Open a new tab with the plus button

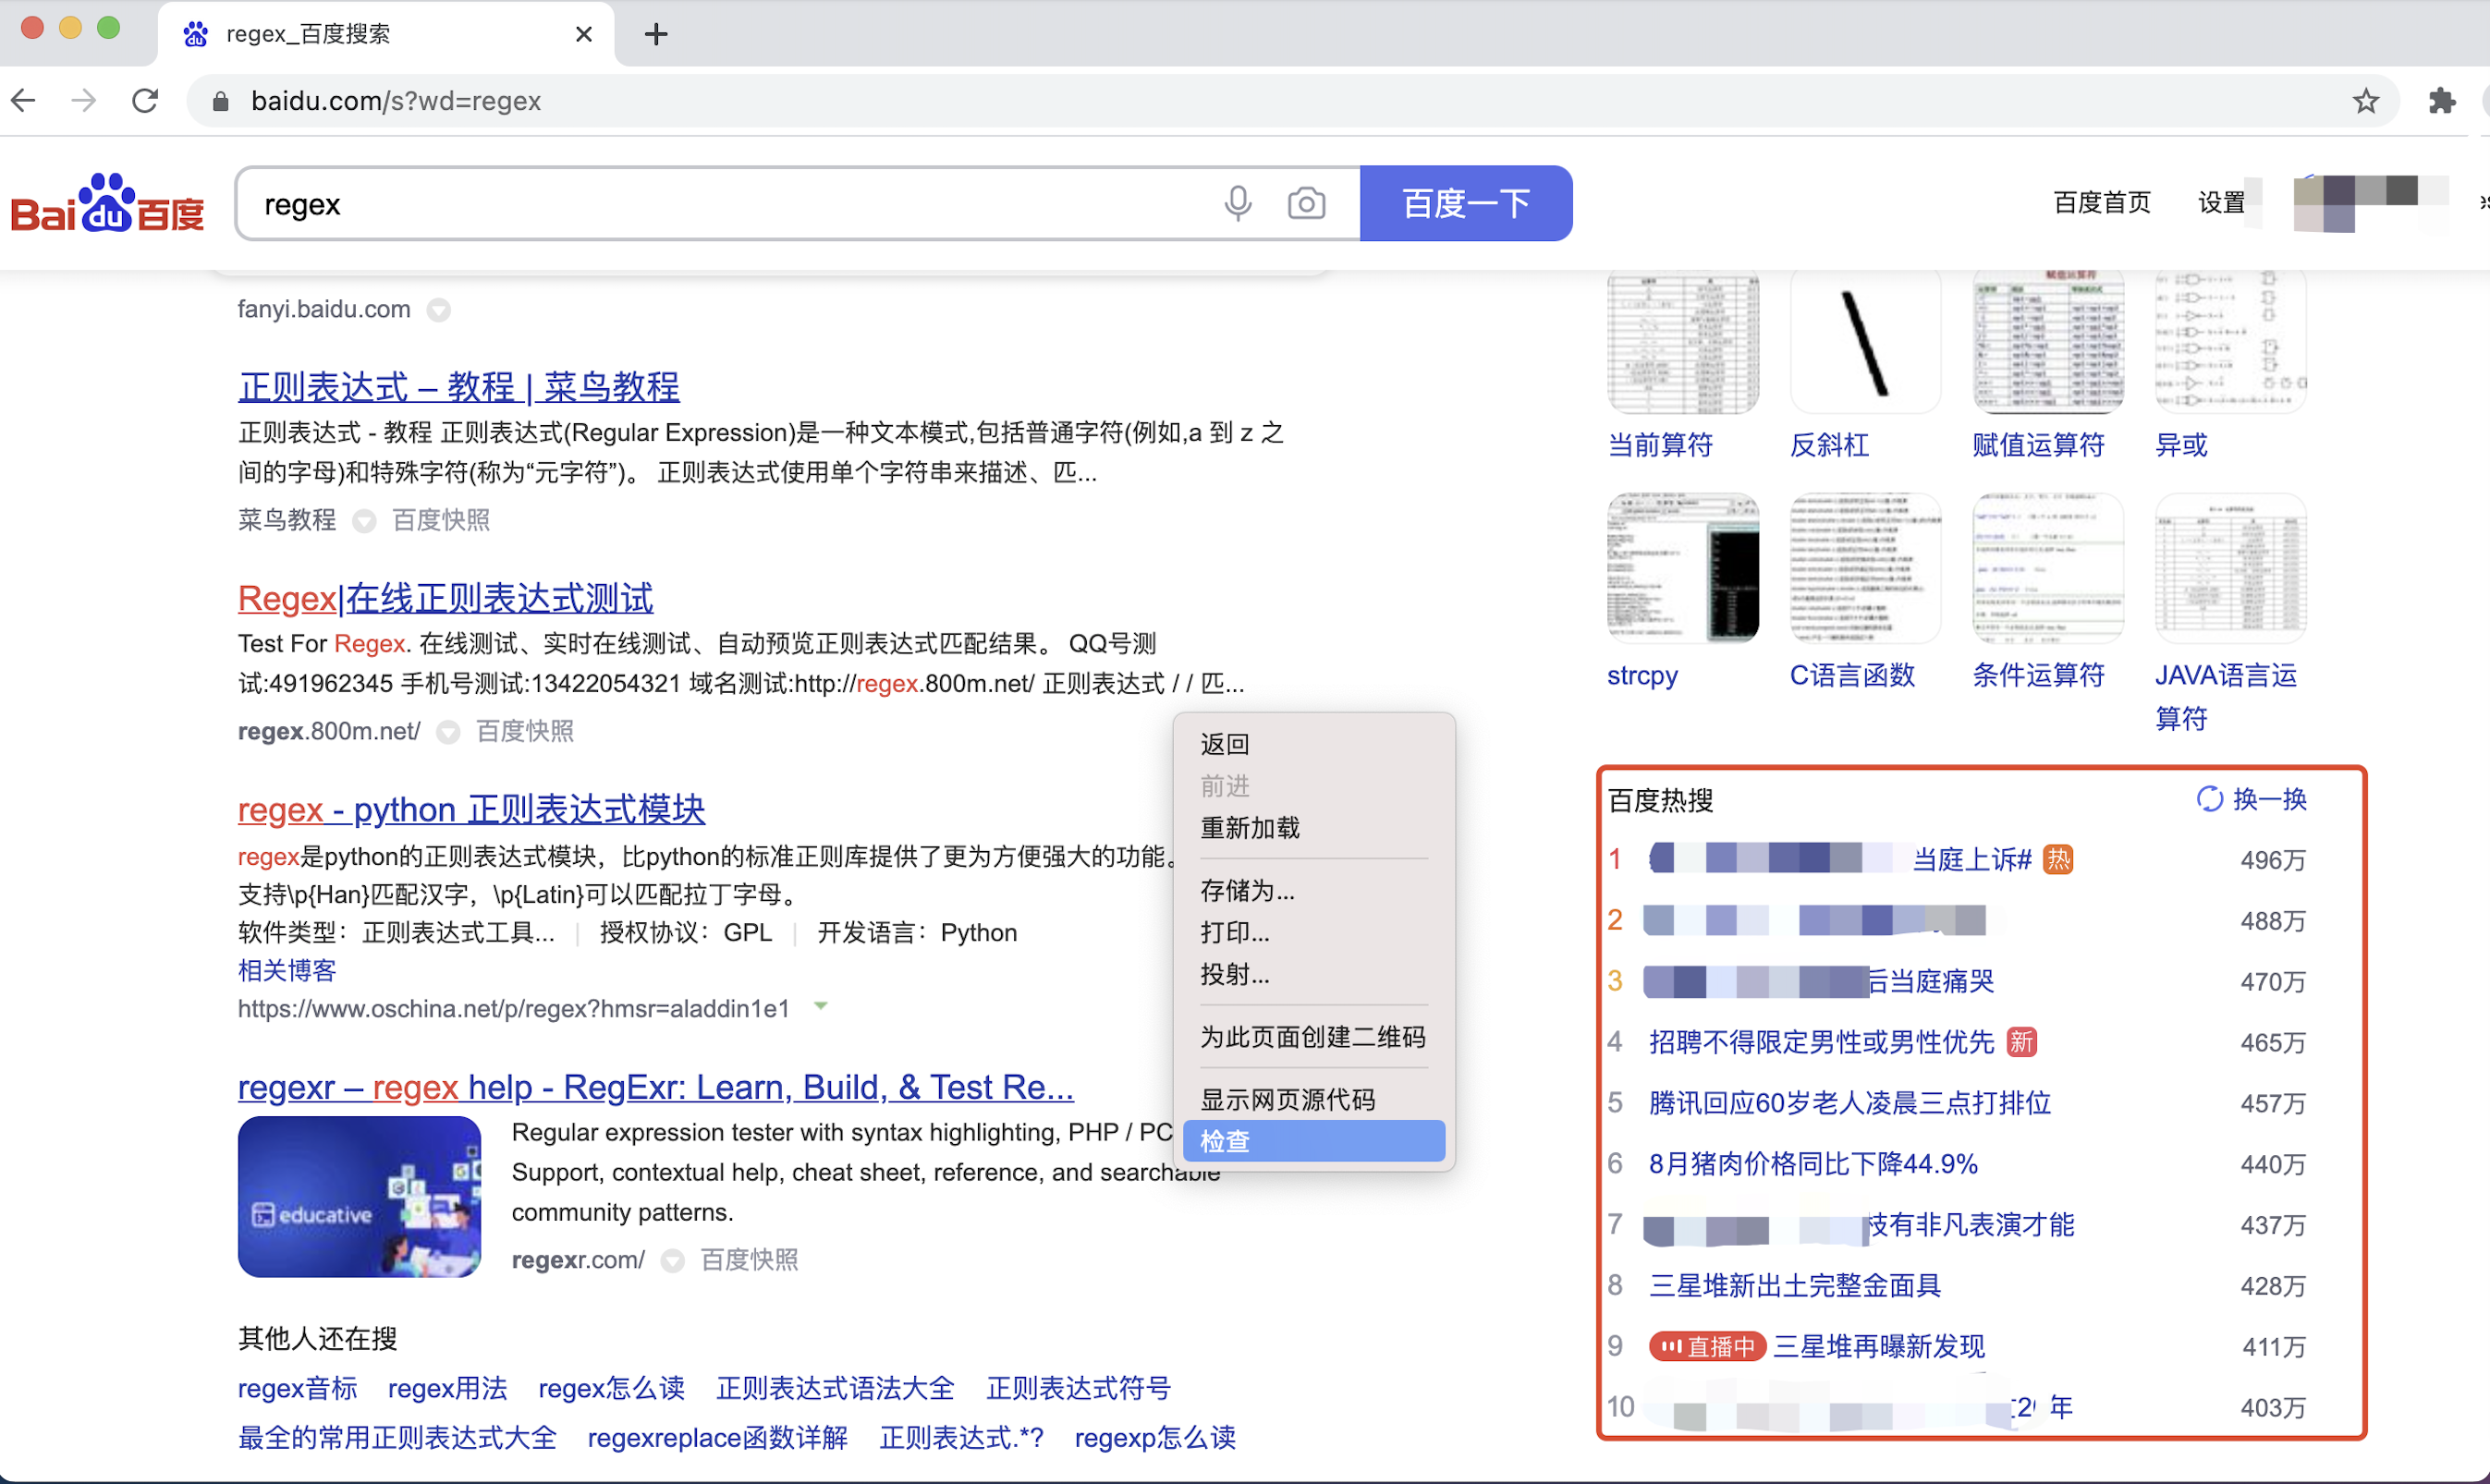(x=656, y=34)
